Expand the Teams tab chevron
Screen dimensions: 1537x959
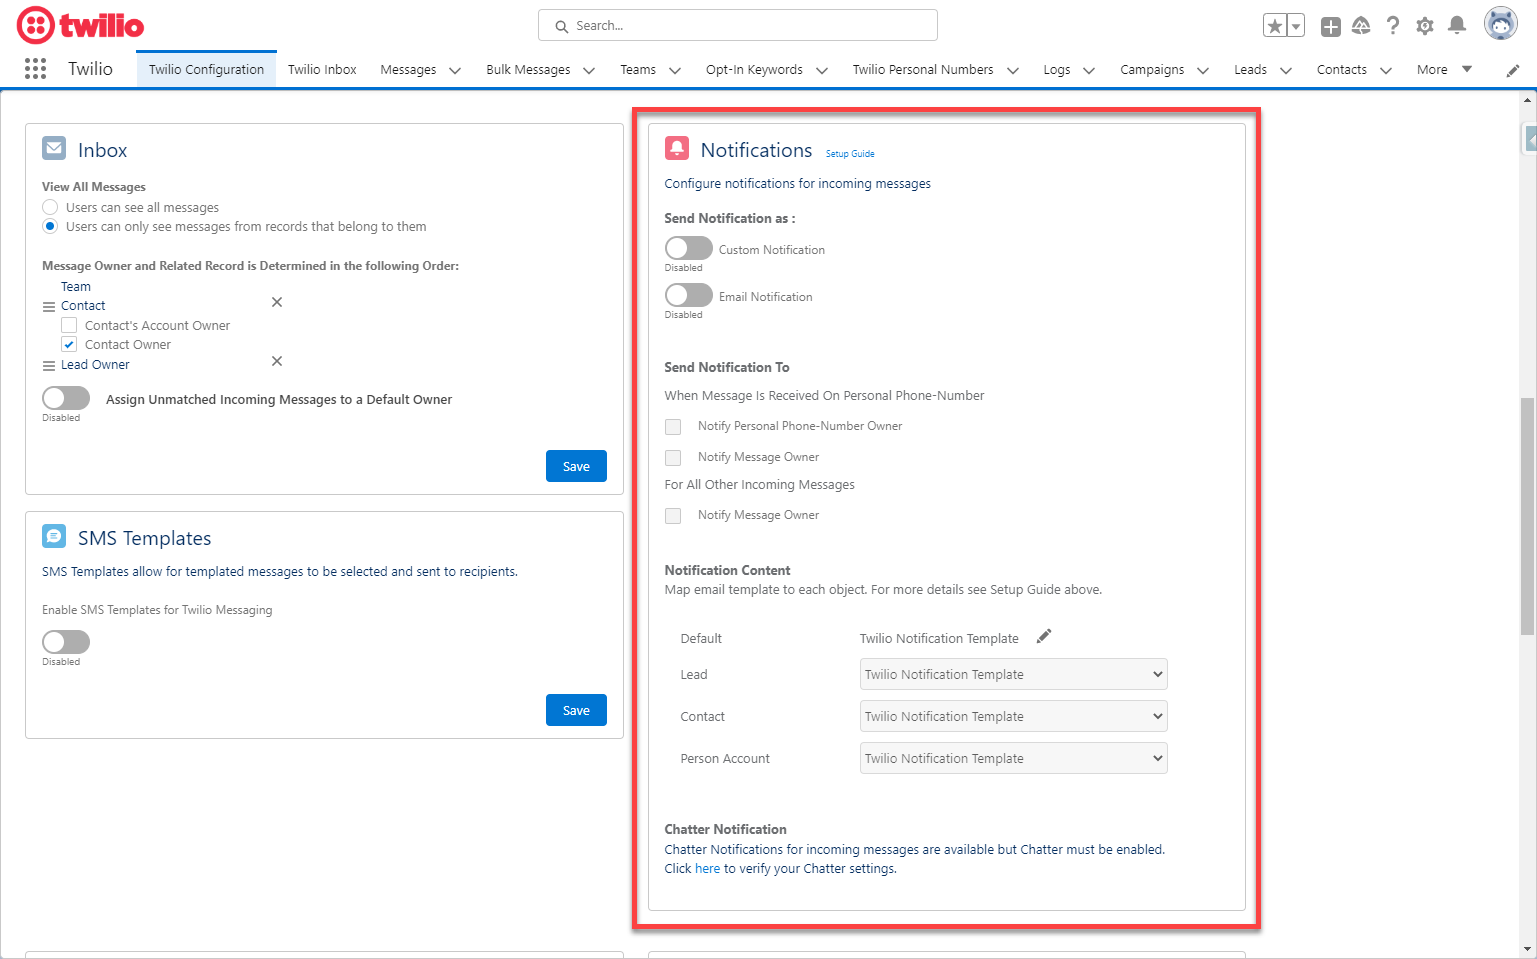pyautogui.click(x=675, y=70)
